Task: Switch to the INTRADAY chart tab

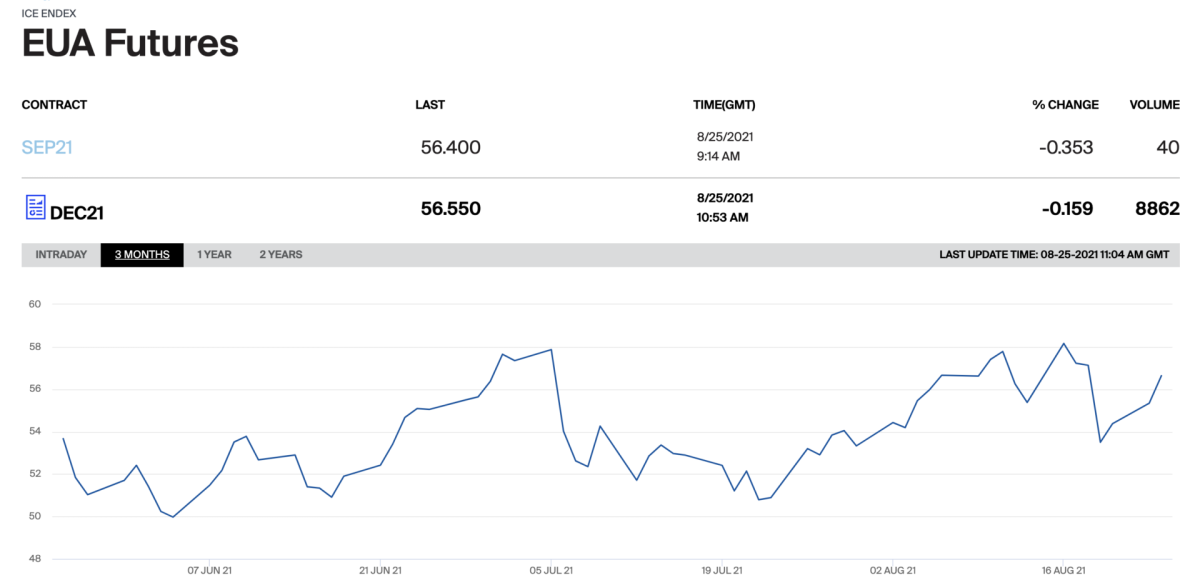Action: click(x=61, y=255)
